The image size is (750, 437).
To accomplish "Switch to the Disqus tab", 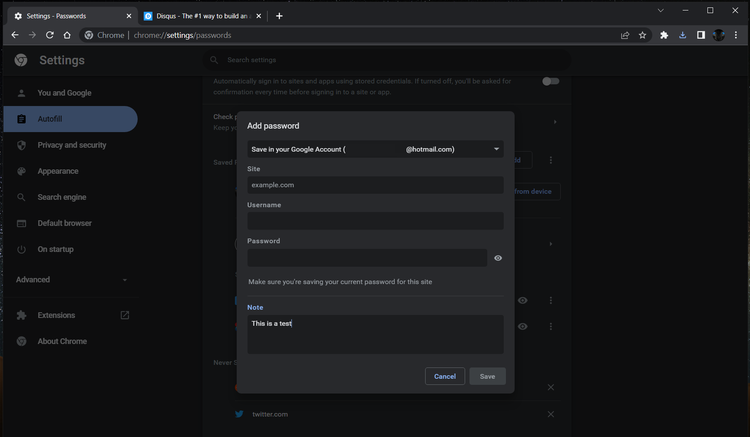I will [200, 16].
